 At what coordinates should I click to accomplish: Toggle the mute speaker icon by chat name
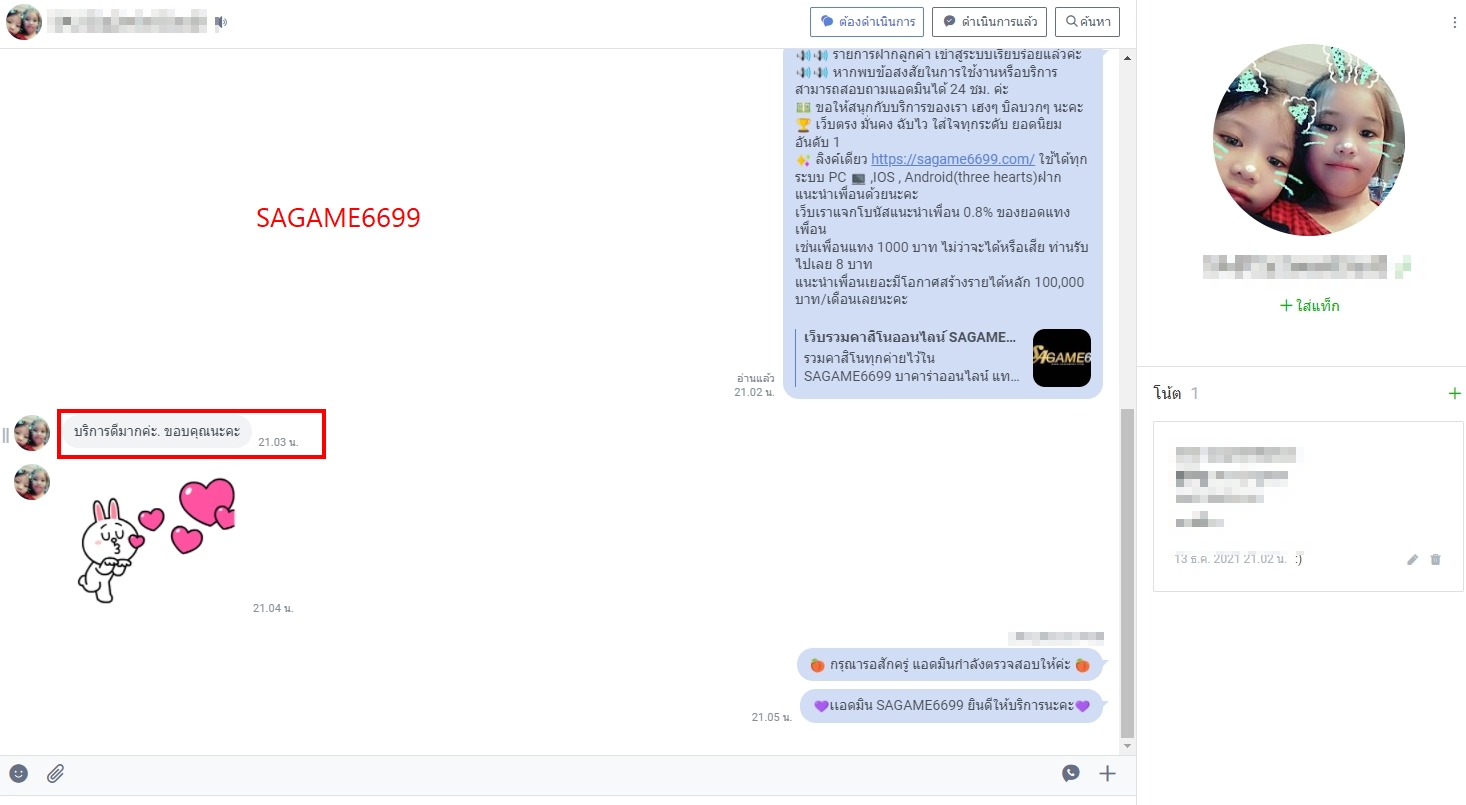click(x=221, y=22)
